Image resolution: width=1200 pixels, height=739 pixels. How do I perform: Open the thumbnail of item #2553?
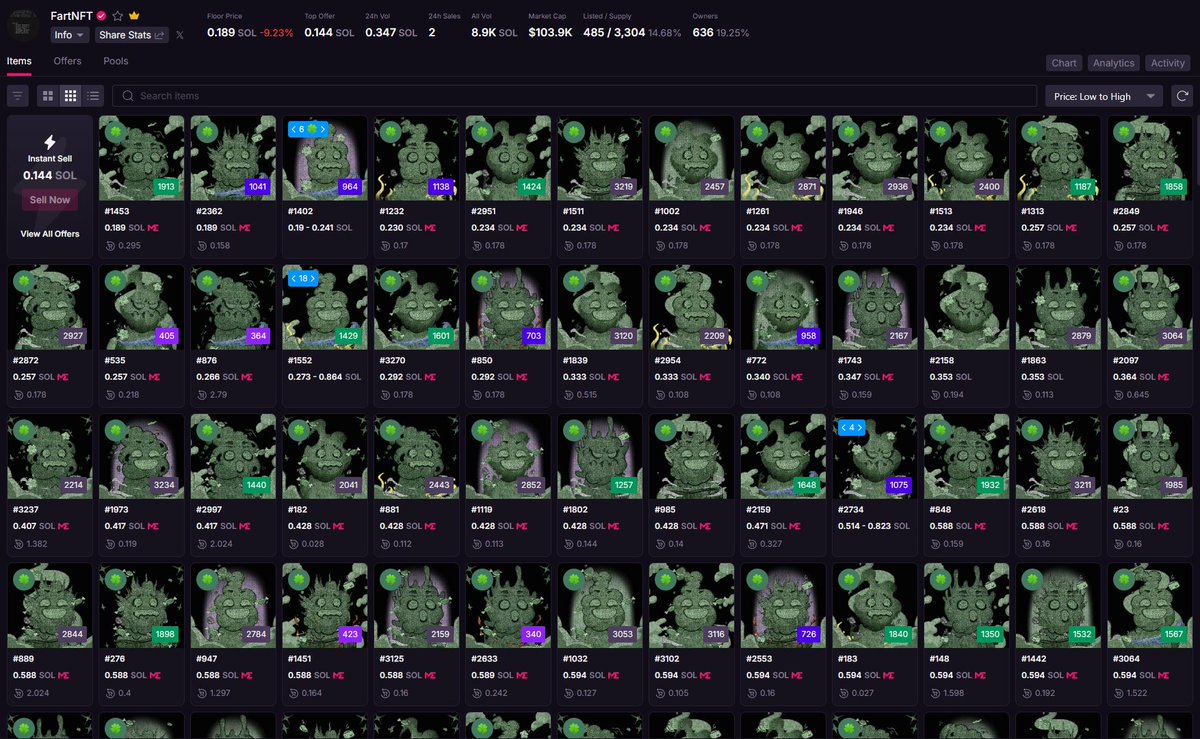[x=784, y=605]
